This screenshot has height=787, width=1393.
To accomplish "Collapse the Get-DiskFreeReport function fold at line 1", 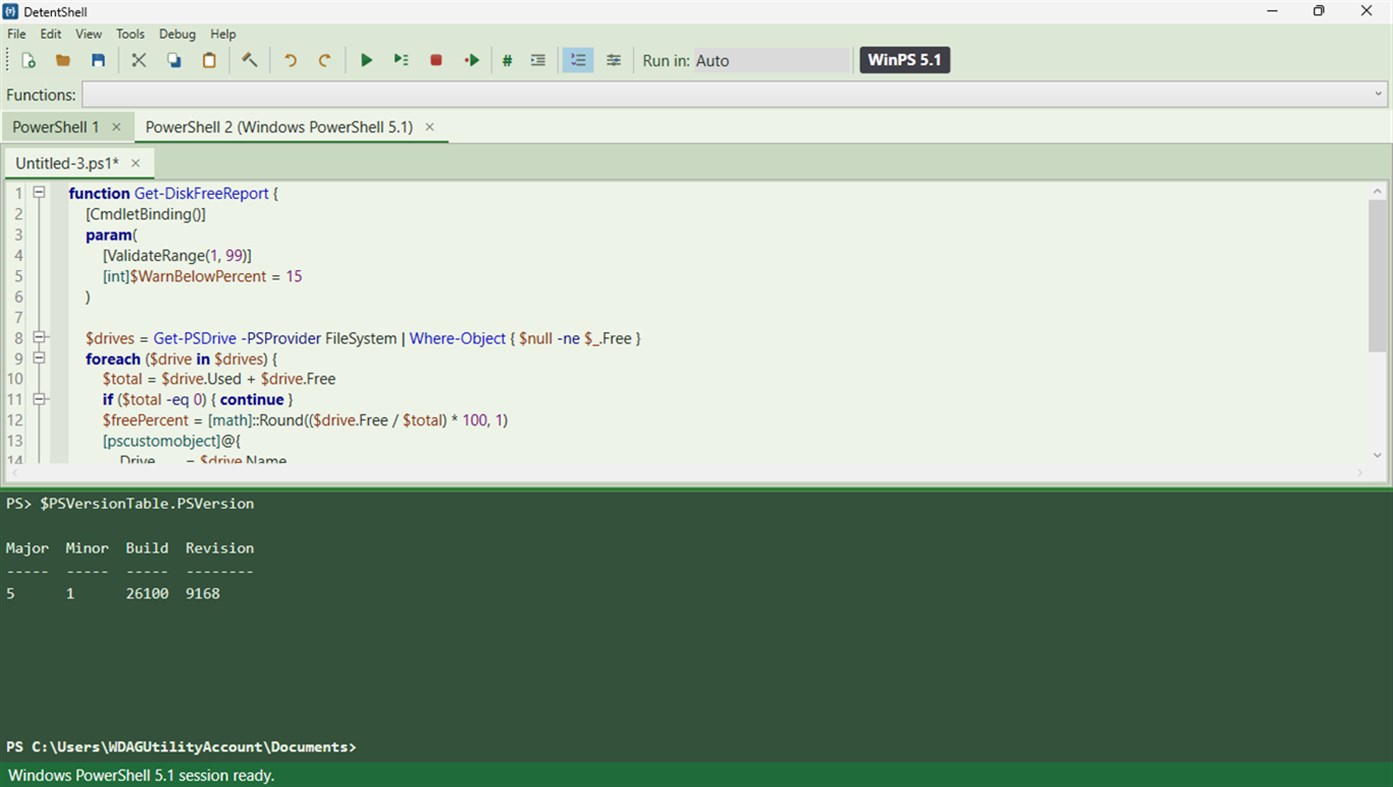I will (x=39, y=192).
